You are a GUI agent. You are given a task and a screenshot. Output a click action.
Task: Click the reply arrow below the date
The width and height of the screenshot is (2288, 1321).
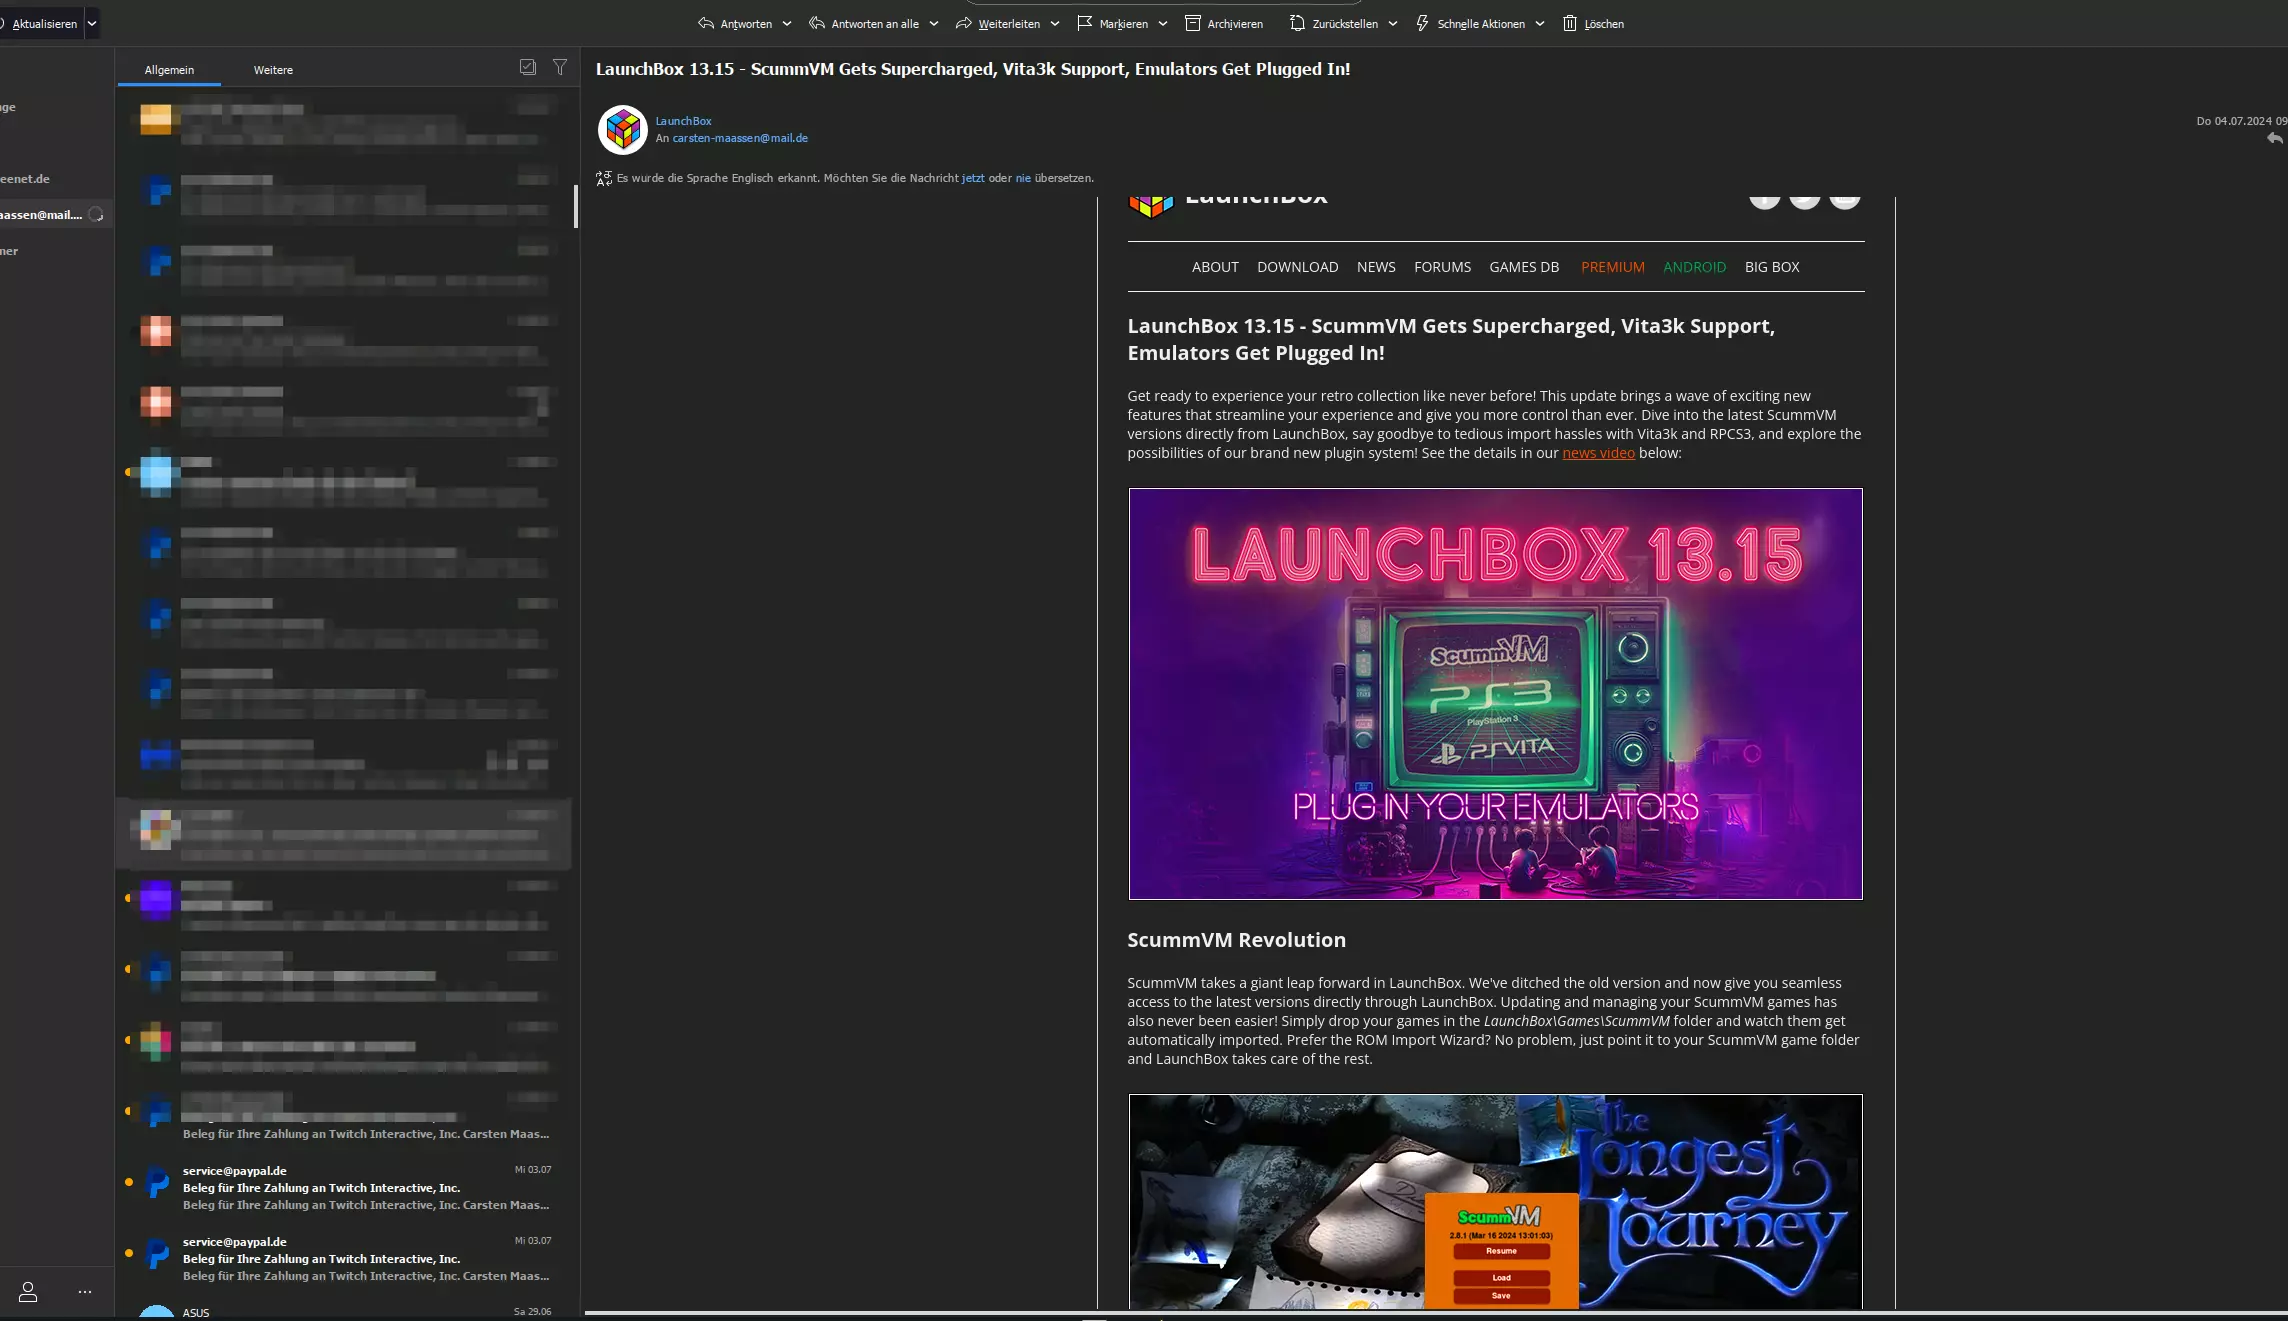coord(2275,138)
